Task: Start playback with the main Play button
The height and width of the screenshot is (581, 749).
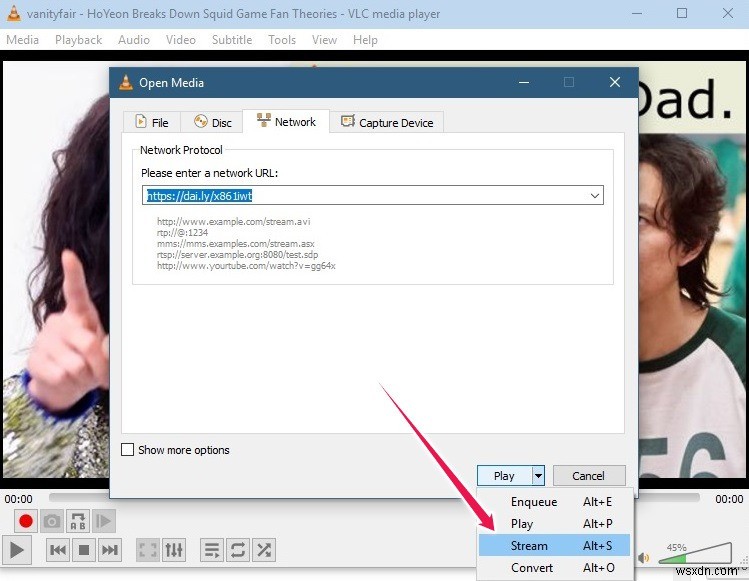Action: click(17, 550)
